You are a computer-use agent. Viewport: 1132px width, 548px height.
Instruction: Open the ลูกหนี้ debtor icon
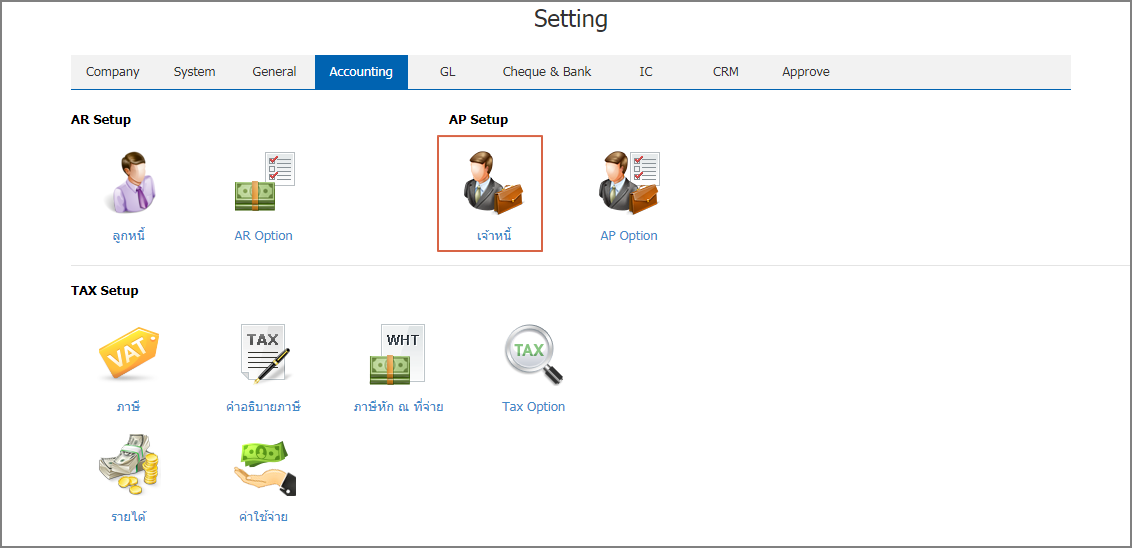click(130, 182)
